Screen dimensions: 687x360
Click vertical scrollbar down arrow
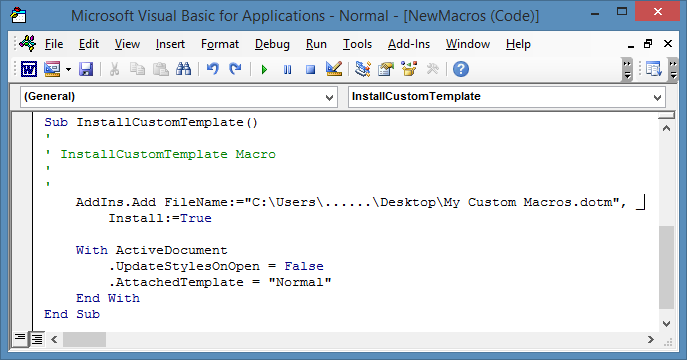666,324
